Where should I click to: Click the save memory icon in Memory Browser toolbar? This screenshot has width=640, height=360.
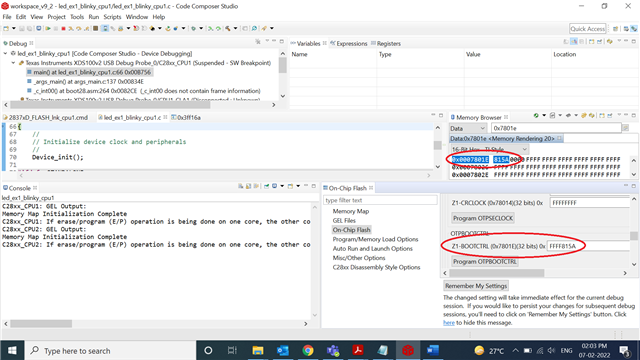point(552,116)
